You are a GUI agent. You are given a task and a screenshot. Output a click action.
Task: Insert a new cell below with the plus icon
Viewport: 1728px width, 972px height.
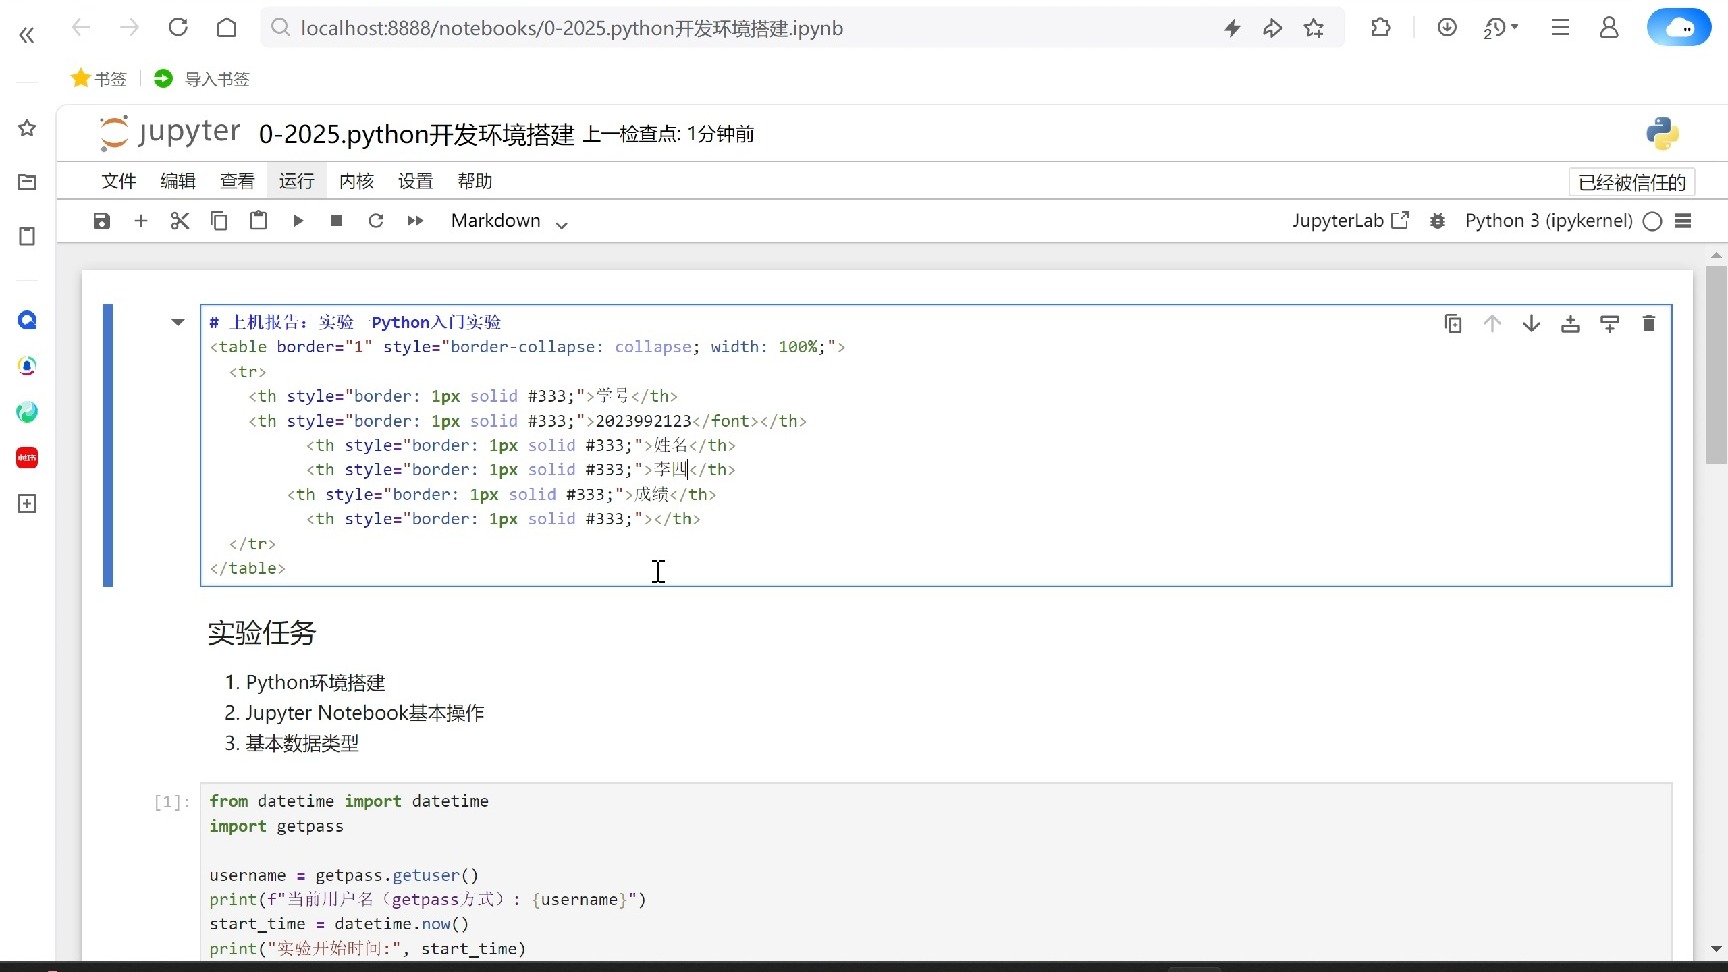click(x=141, y=221)
